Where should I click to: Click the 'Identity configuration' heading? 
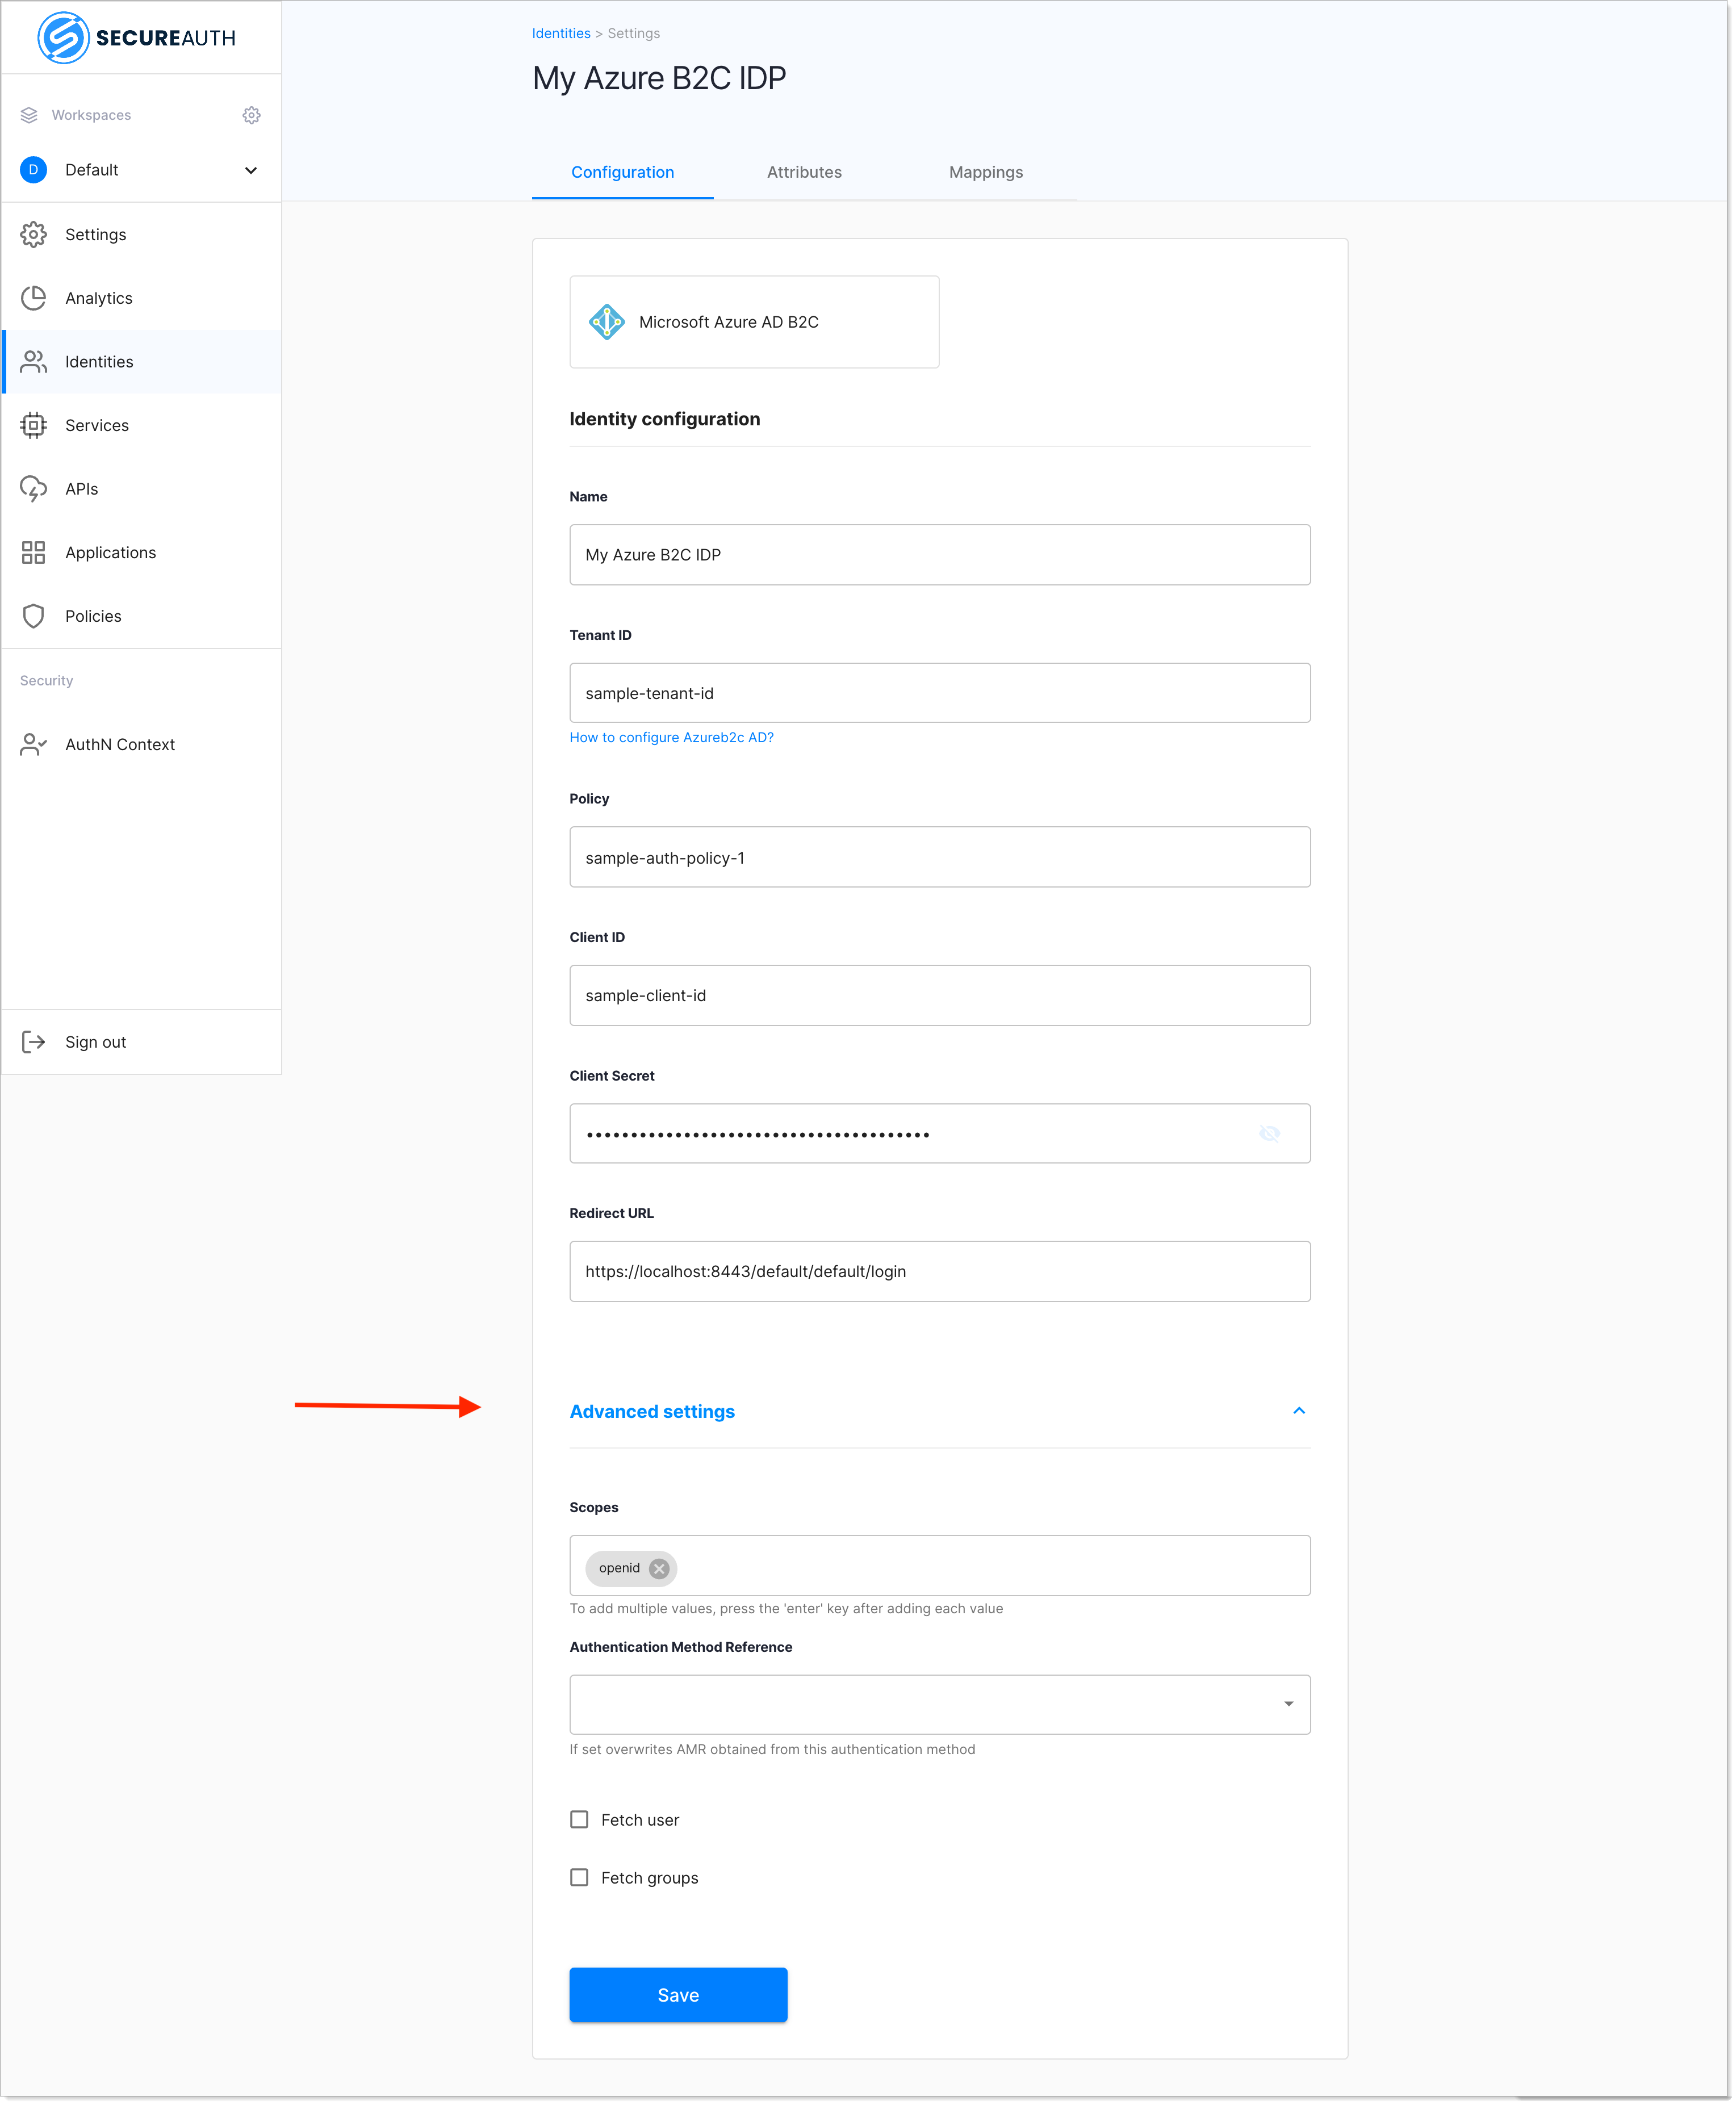(665, 419)
